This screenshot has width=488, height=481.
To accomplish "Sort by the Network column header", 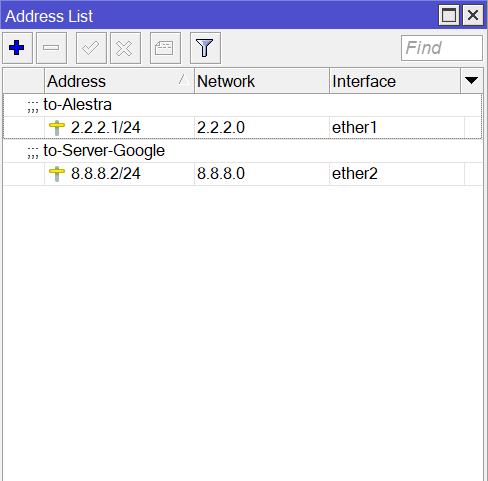I will pyautogui.click(x=262, y=81).
